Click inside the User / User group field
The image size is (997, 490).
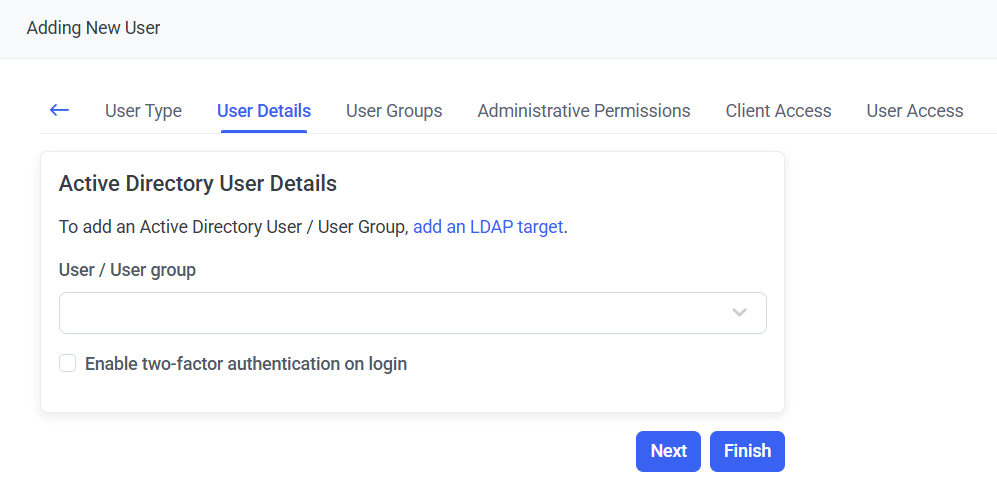pos(390,313)
